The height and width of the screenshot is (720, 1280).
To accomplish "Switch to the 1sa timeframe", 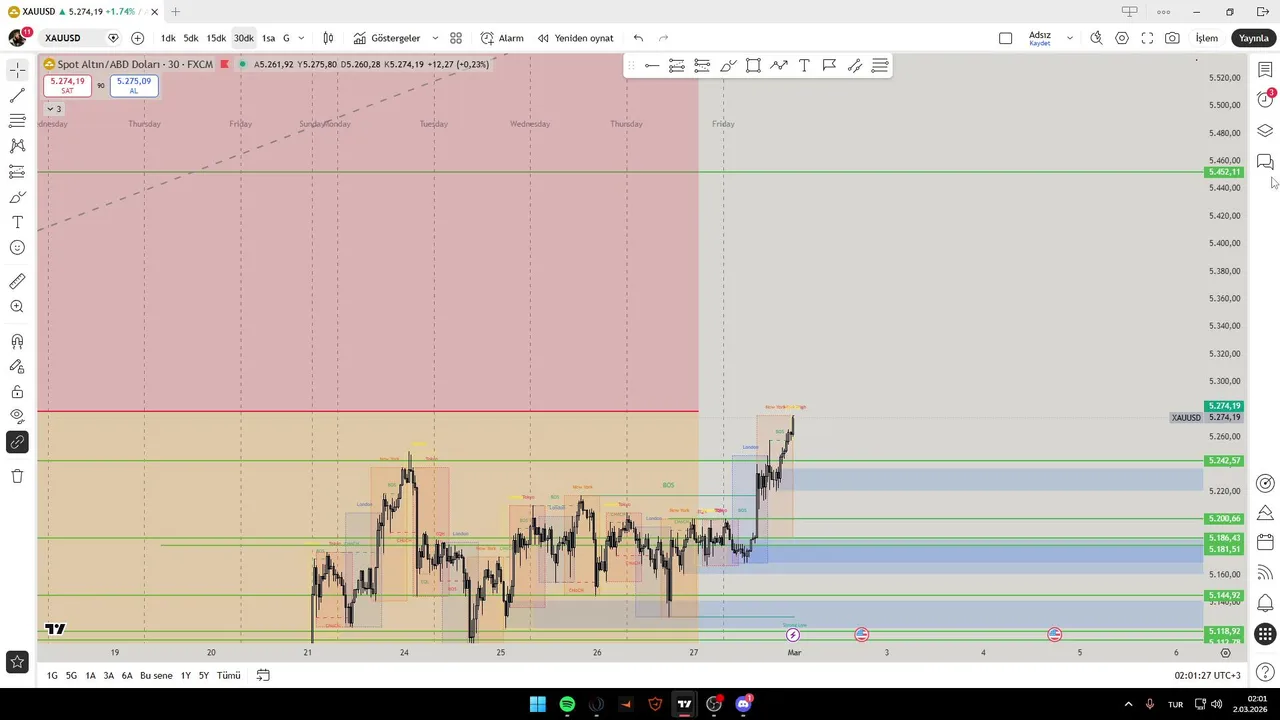I will [268, 38].
